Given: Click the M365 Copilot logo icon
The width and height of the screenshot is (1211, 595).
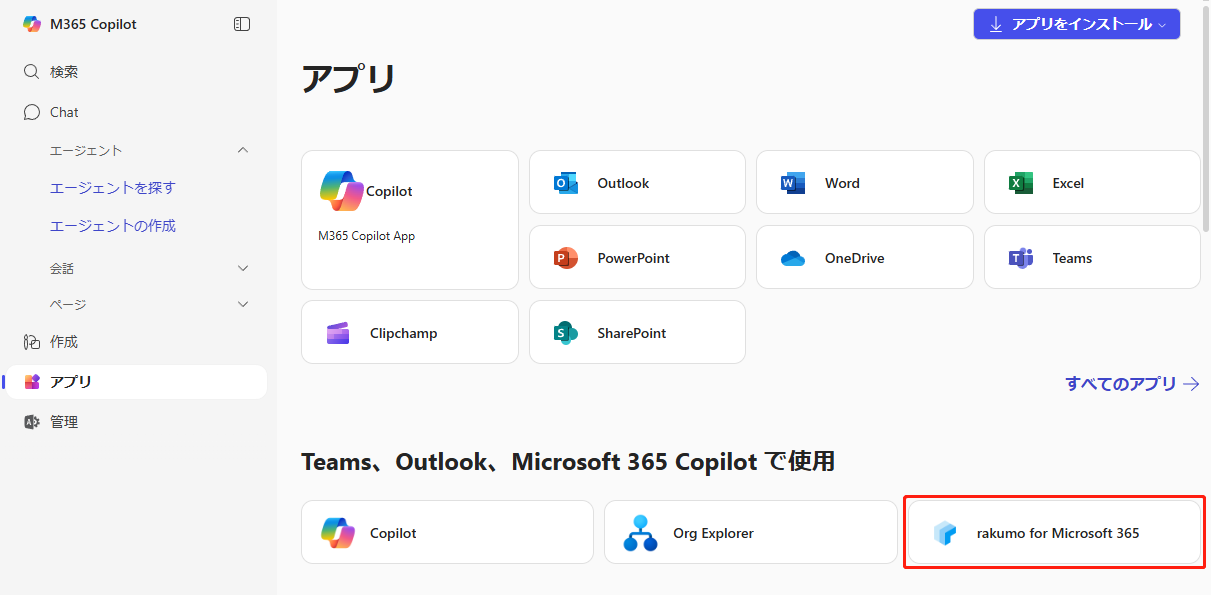Looking at the screenshot, I should (32, 24).
